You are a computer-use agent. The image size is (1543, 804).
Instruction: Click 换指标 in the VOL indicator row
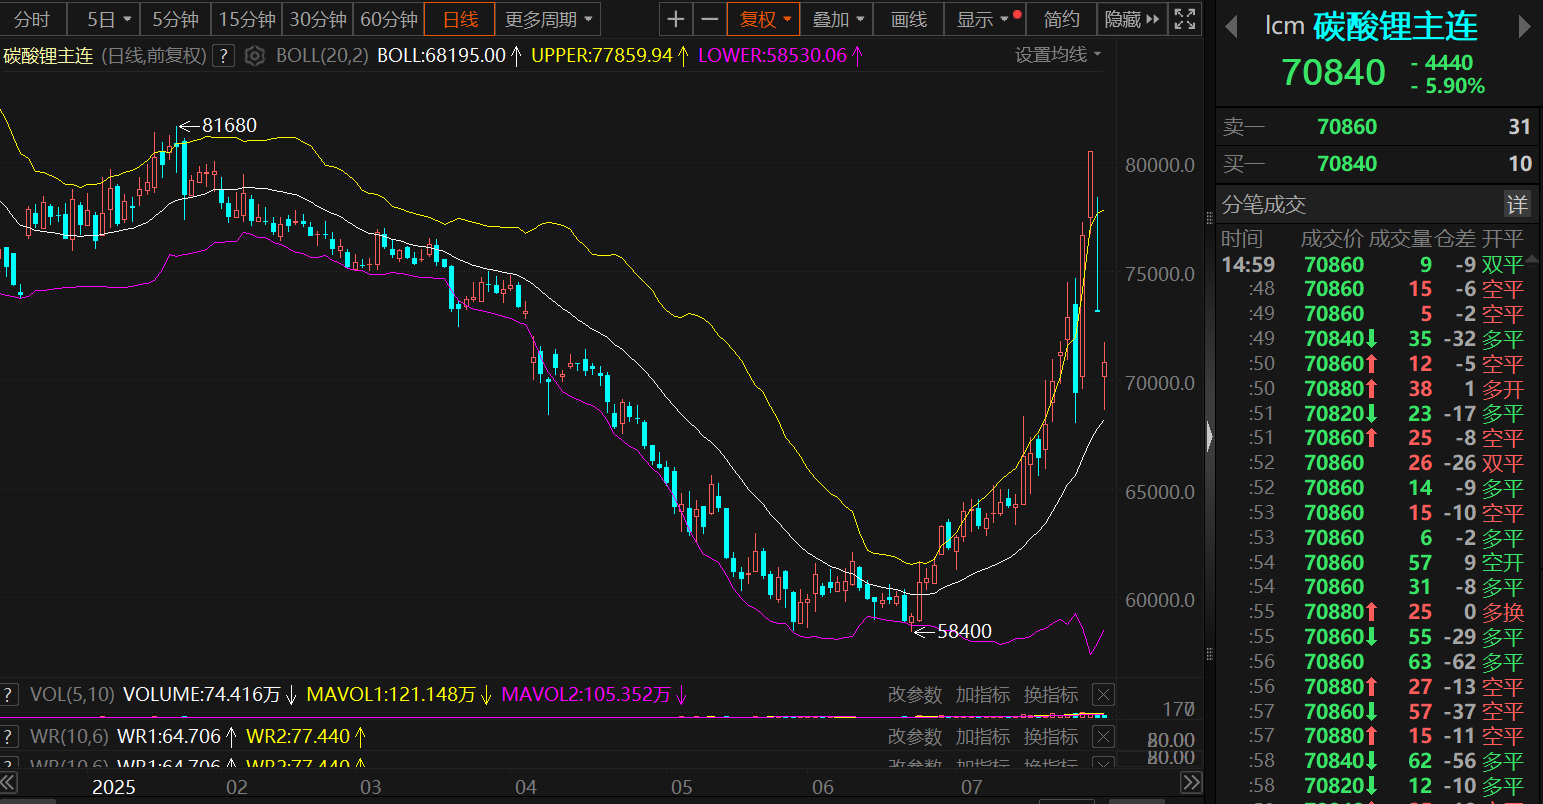[1050, 695]
